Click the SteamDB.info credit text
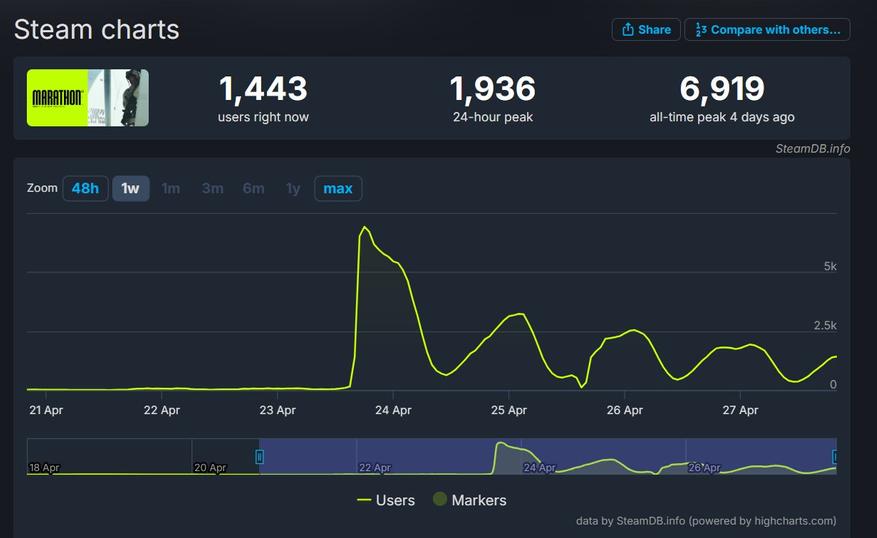The height and width of the screenshot is (538, 877). (x=812, y=149)
